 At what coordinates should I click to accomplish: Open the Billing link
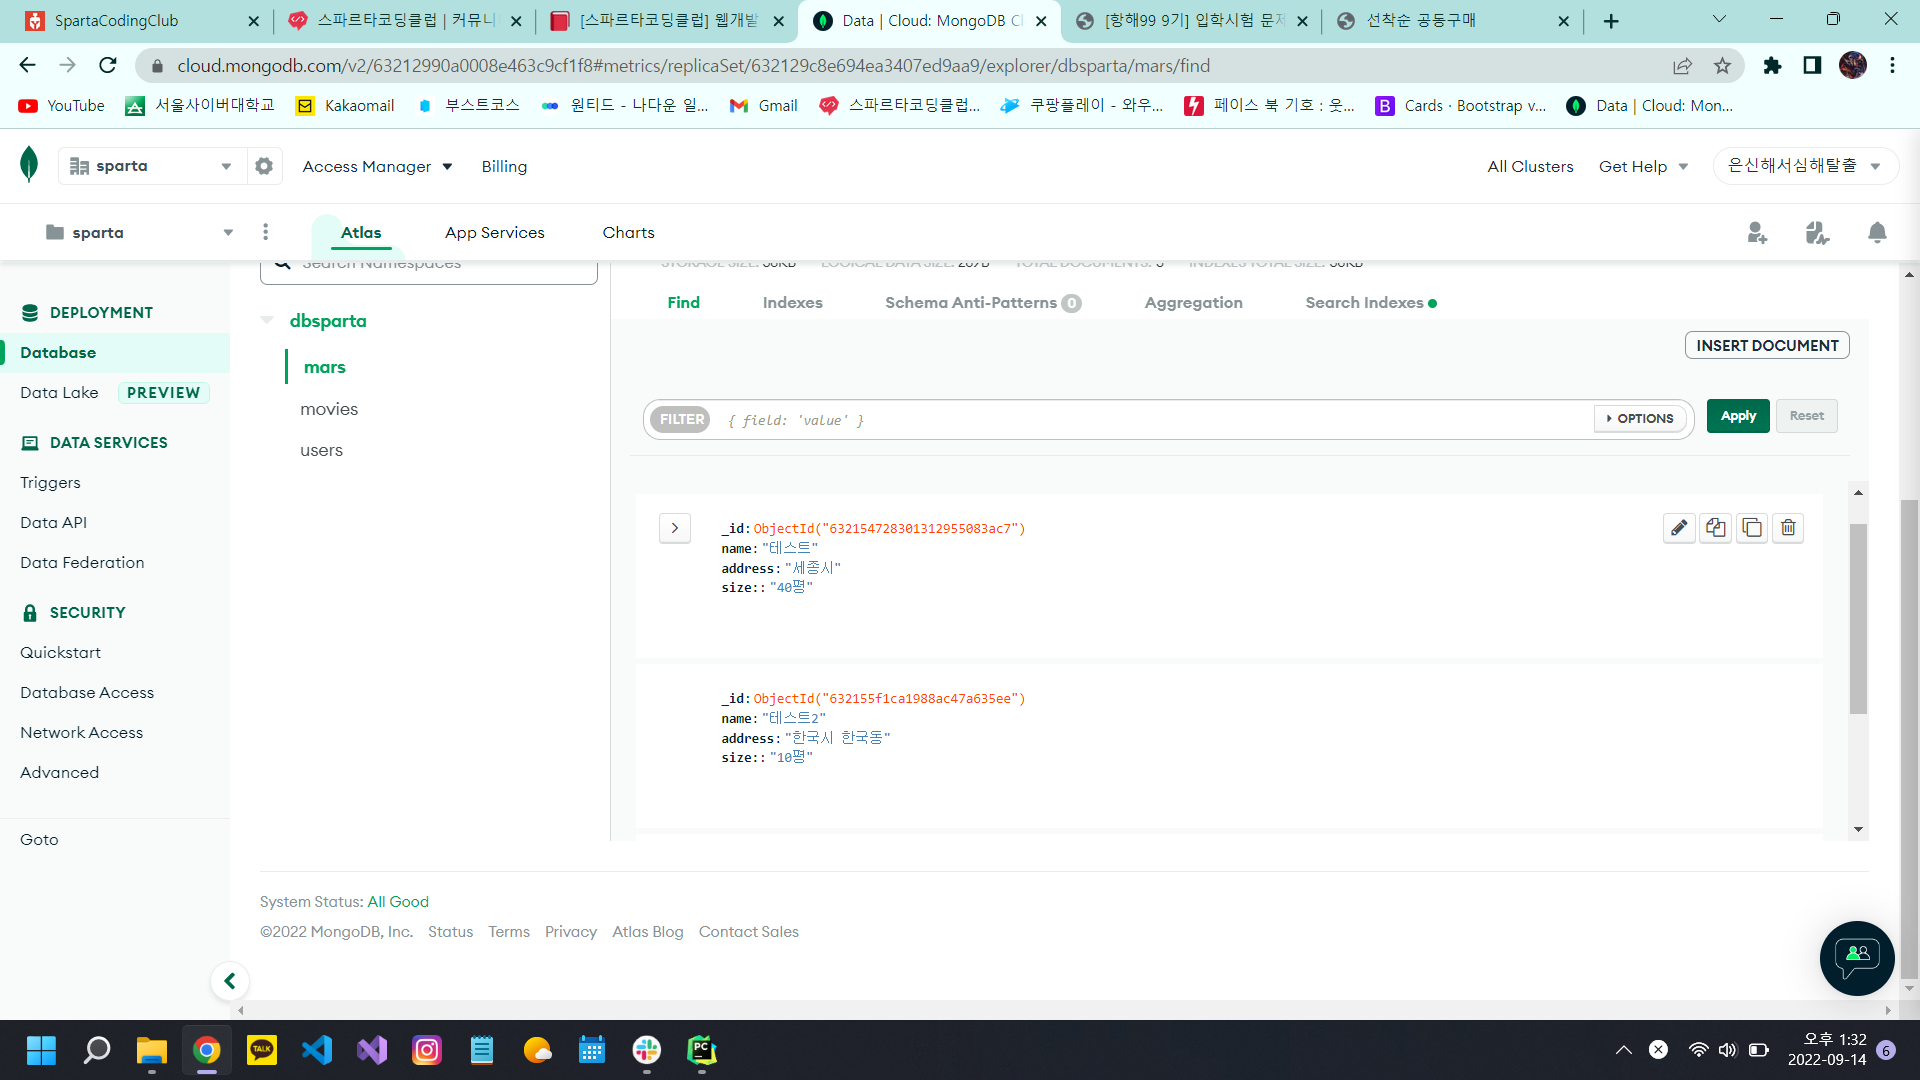[x=504, y=167]
